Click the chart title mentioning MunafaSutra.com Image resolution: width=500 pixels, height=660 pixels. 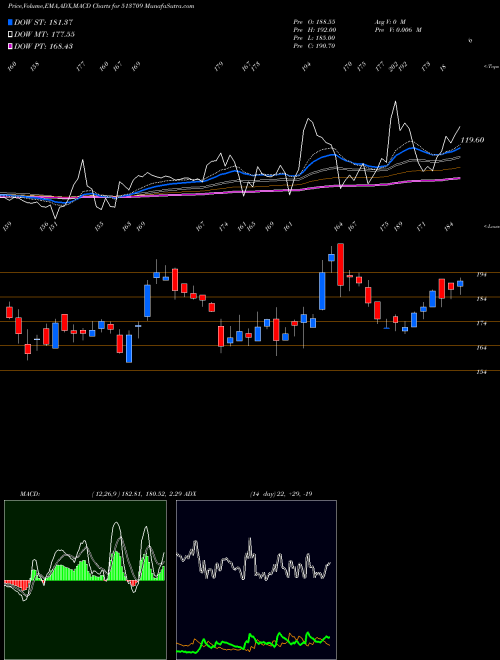click(101, 7)
